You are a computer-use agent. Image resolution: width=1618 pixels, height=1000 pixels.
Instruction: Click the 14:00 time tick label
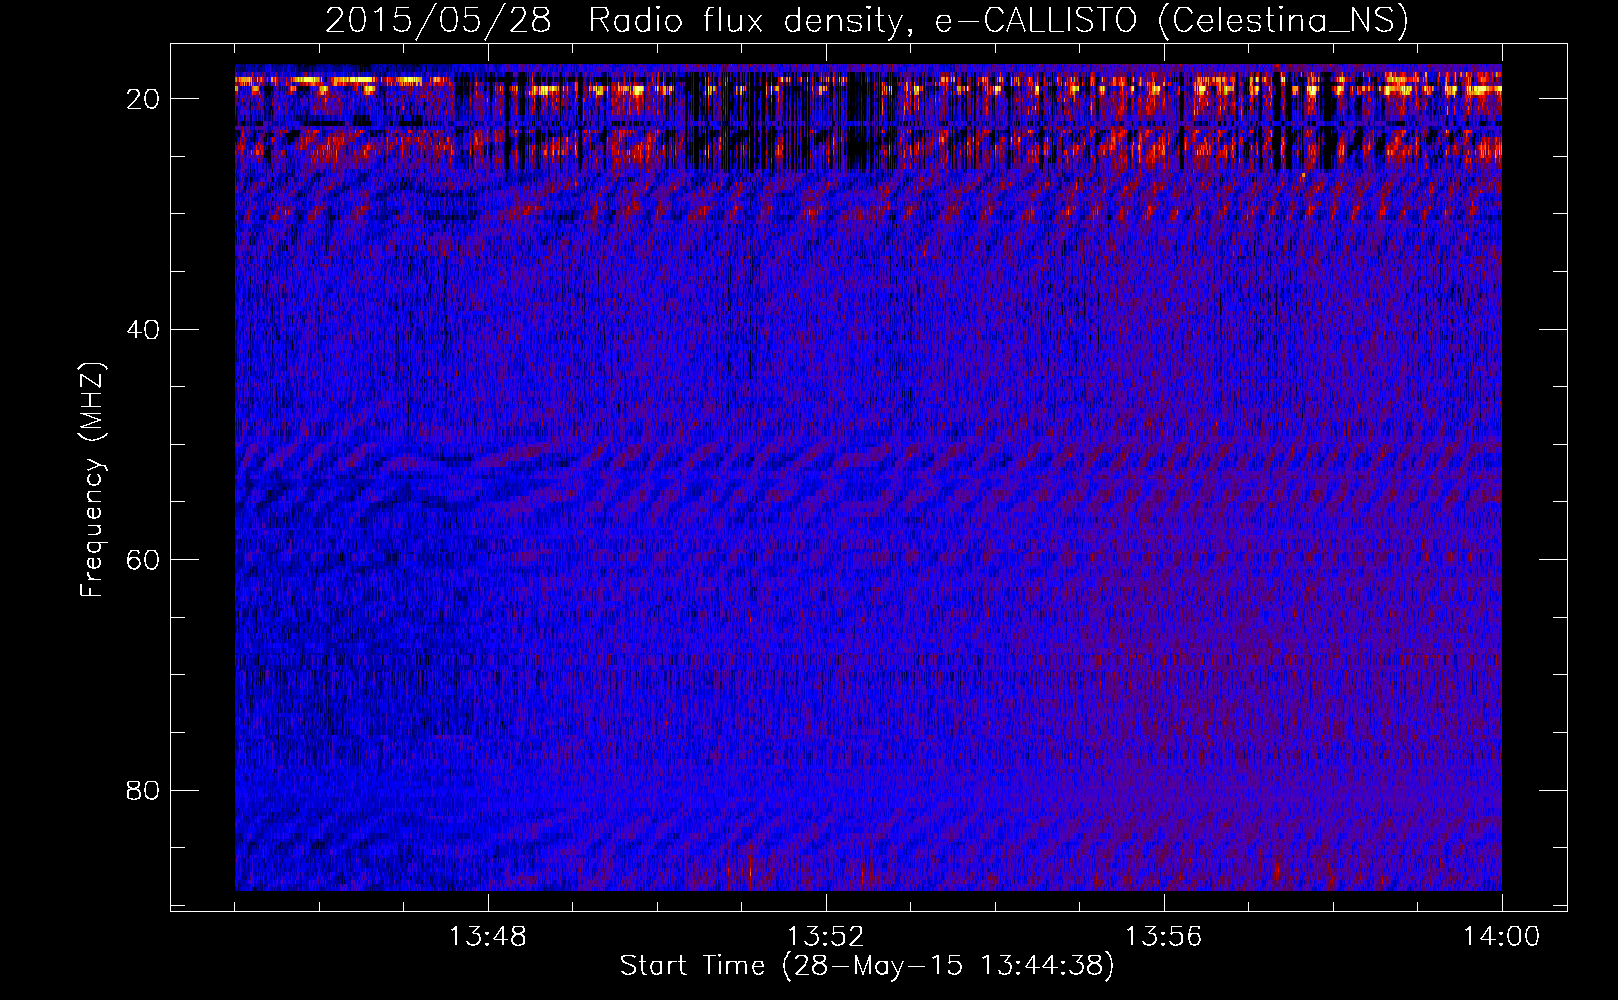[1501, 937]
